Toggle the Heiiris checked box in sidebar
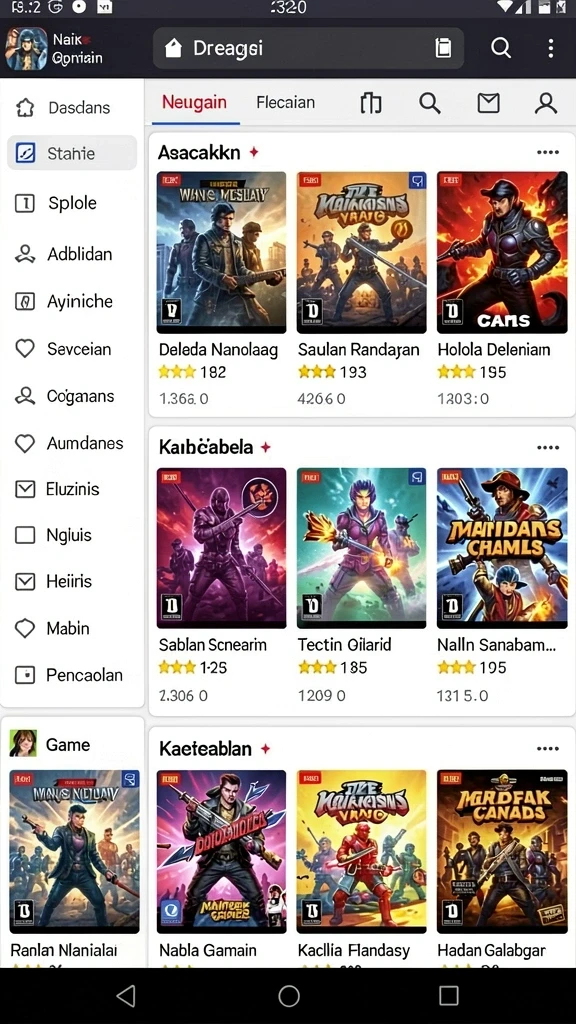This screenshot has height=1024, width=576. pyautogui.click(x=25, y=581)
